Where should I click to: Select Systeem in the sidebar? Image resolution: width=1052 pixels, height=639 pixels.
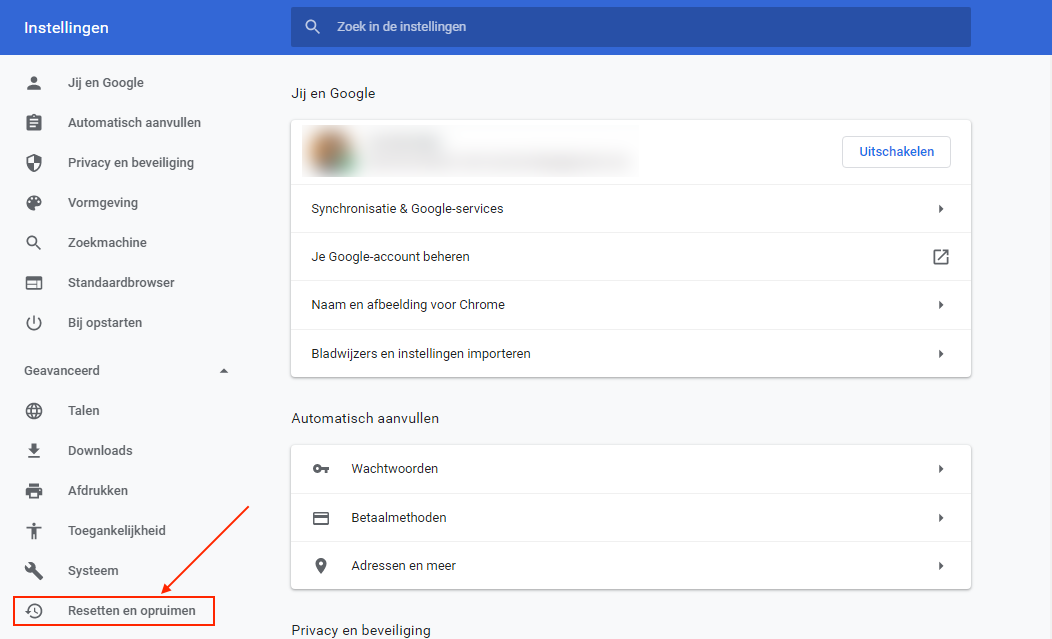coord(93,571)
